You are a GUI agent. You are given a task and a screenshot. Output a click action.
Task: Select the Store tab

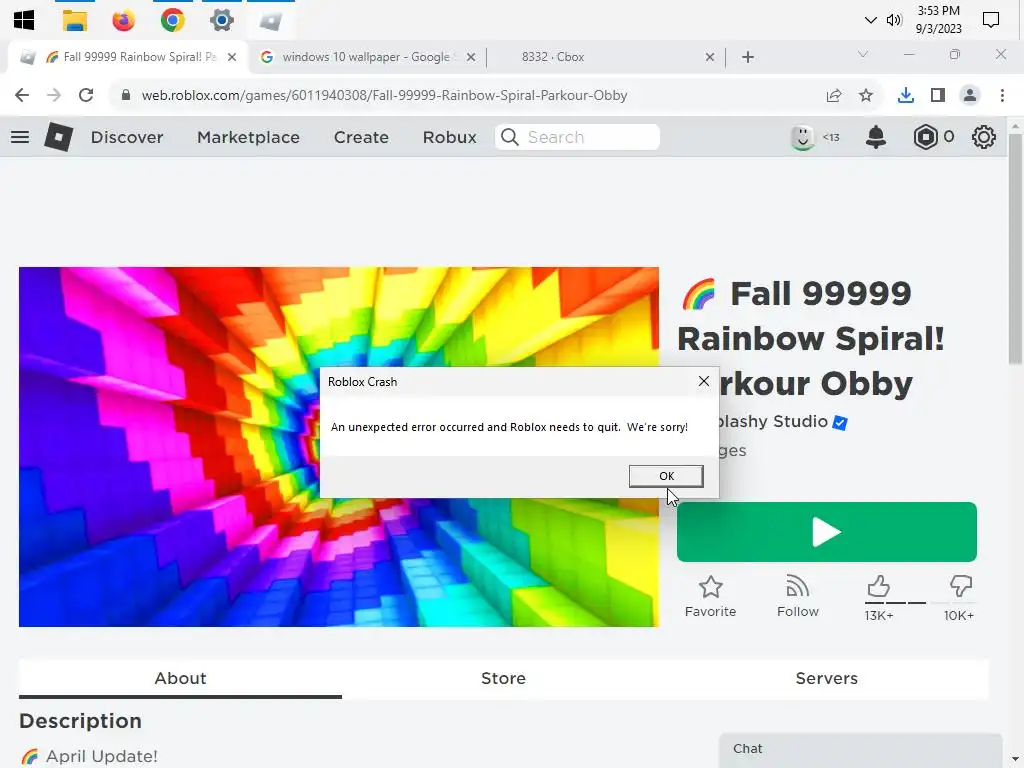click(x=503, y=679)
